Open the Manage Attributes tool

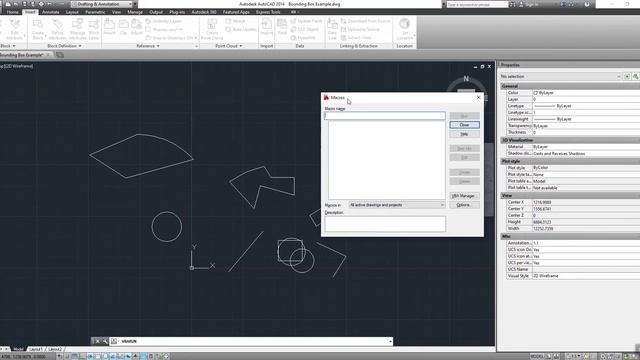pos(77,29)
